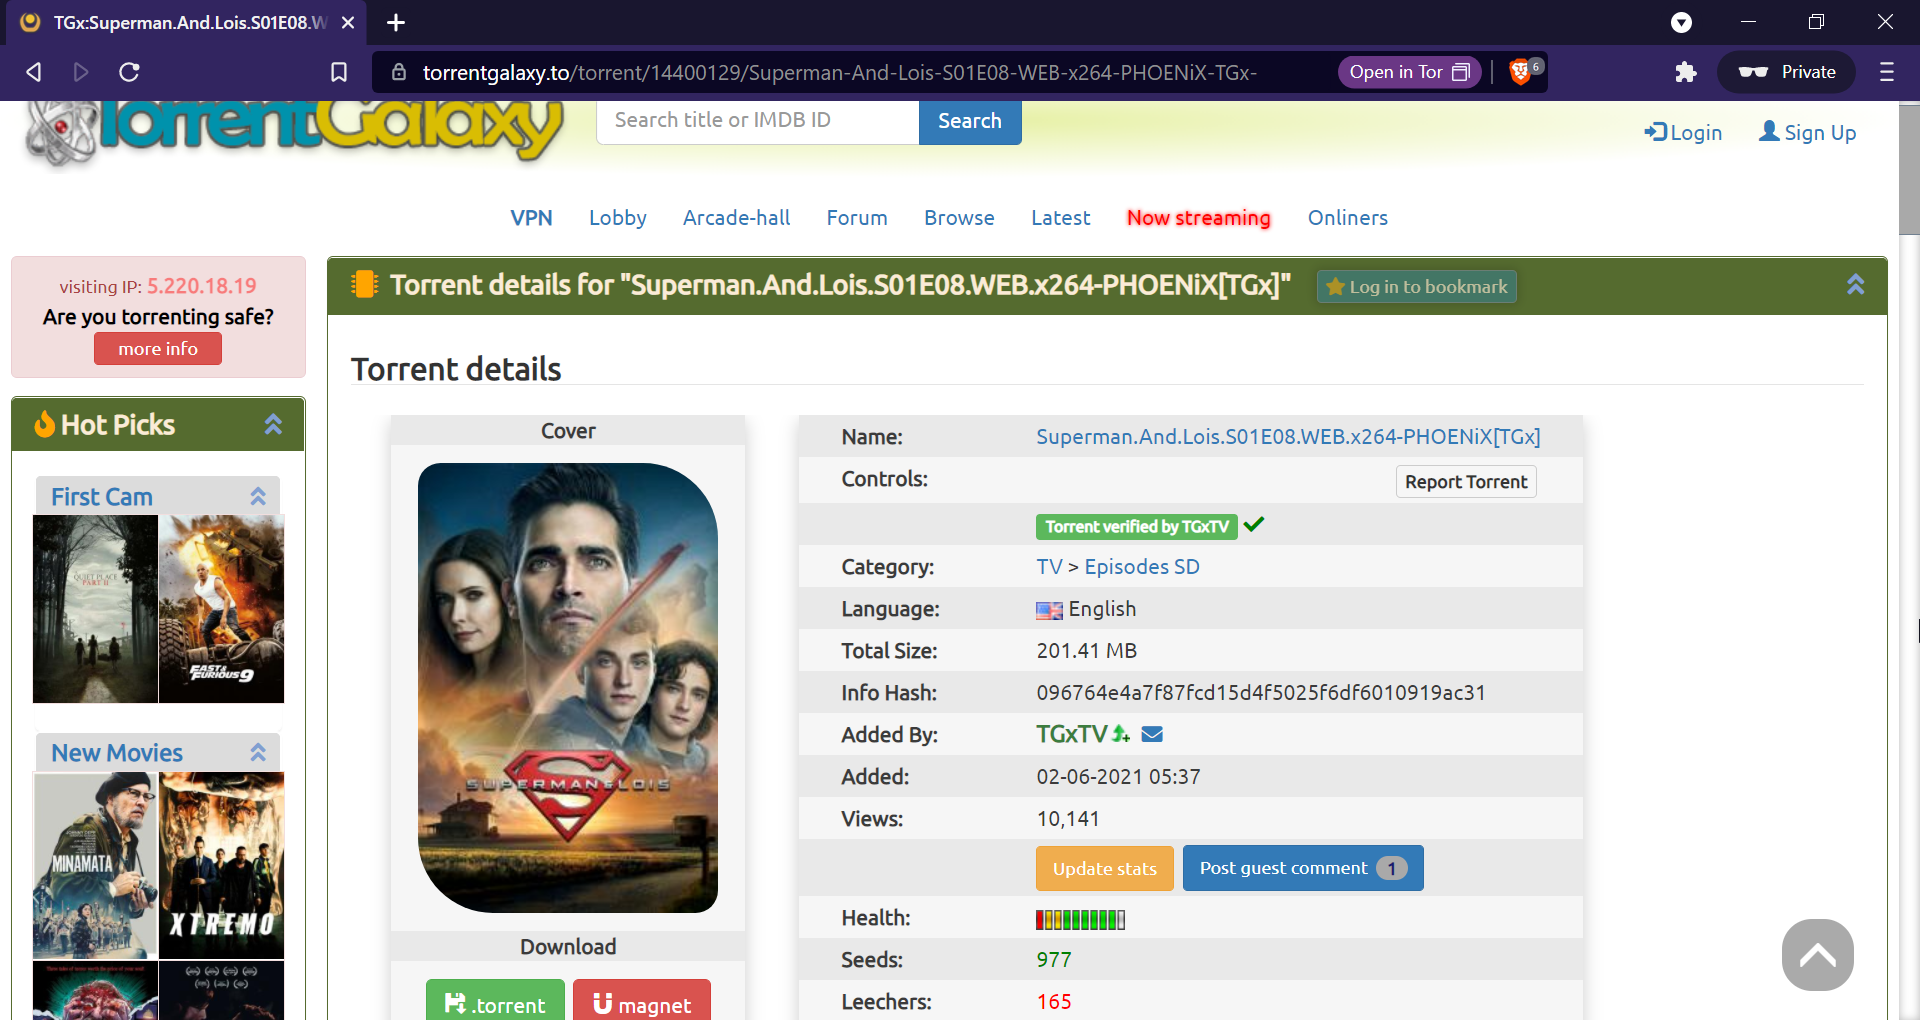Screen dimensions: 1920x1020
Task: Collapse the Hot Picks section
Action: [273, 424]
